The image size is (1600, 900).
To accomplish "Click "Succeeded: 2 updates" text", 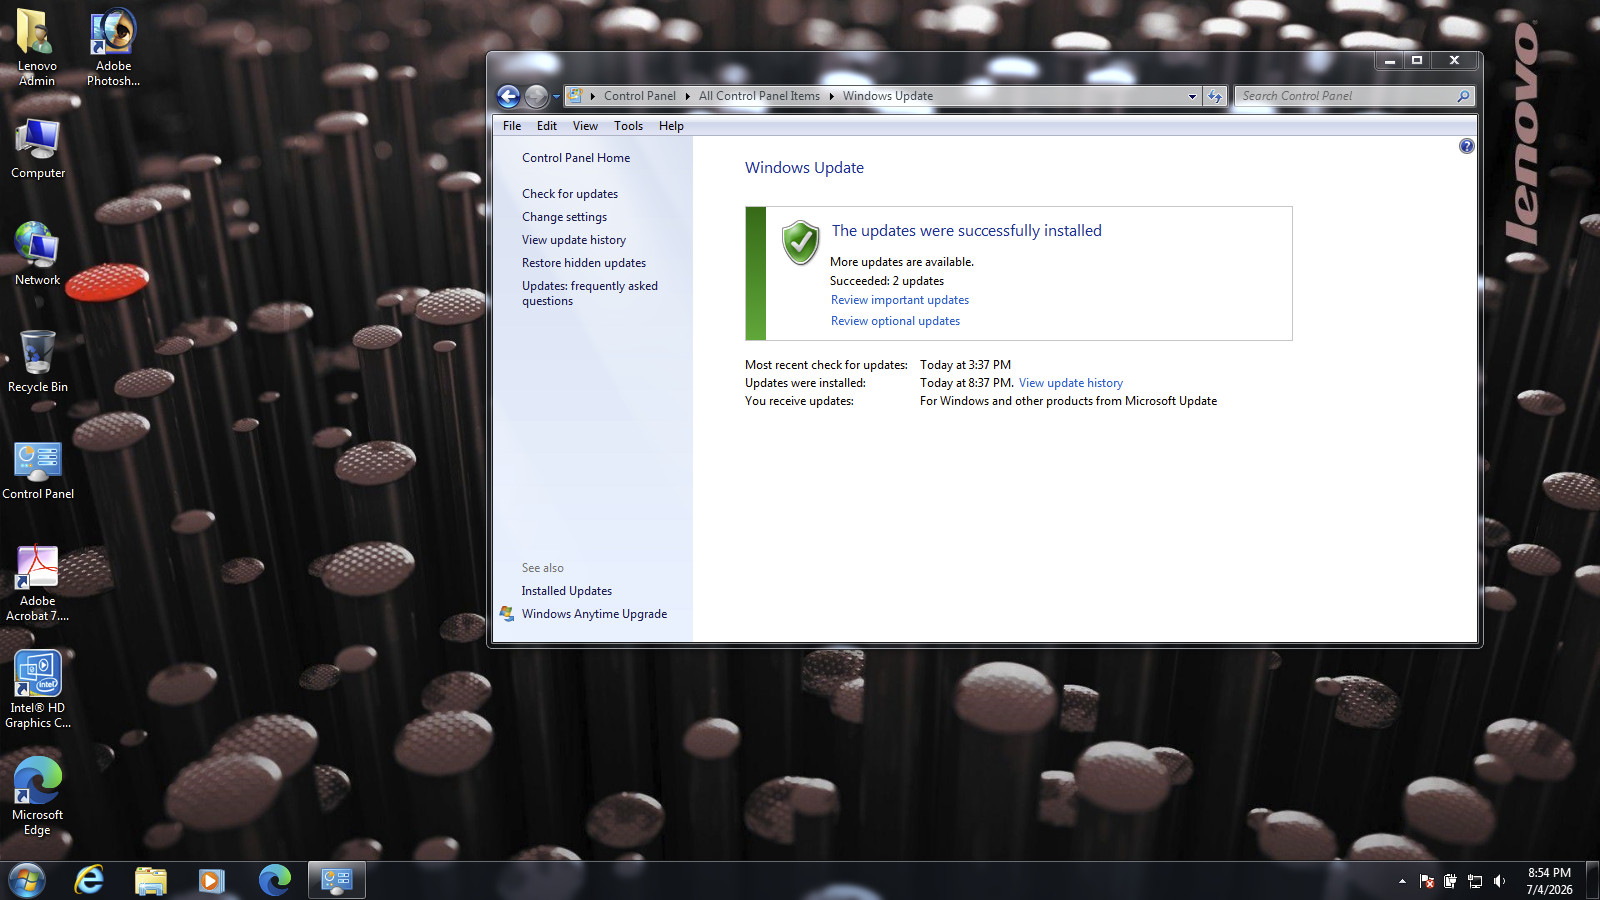I will point(886,281).
